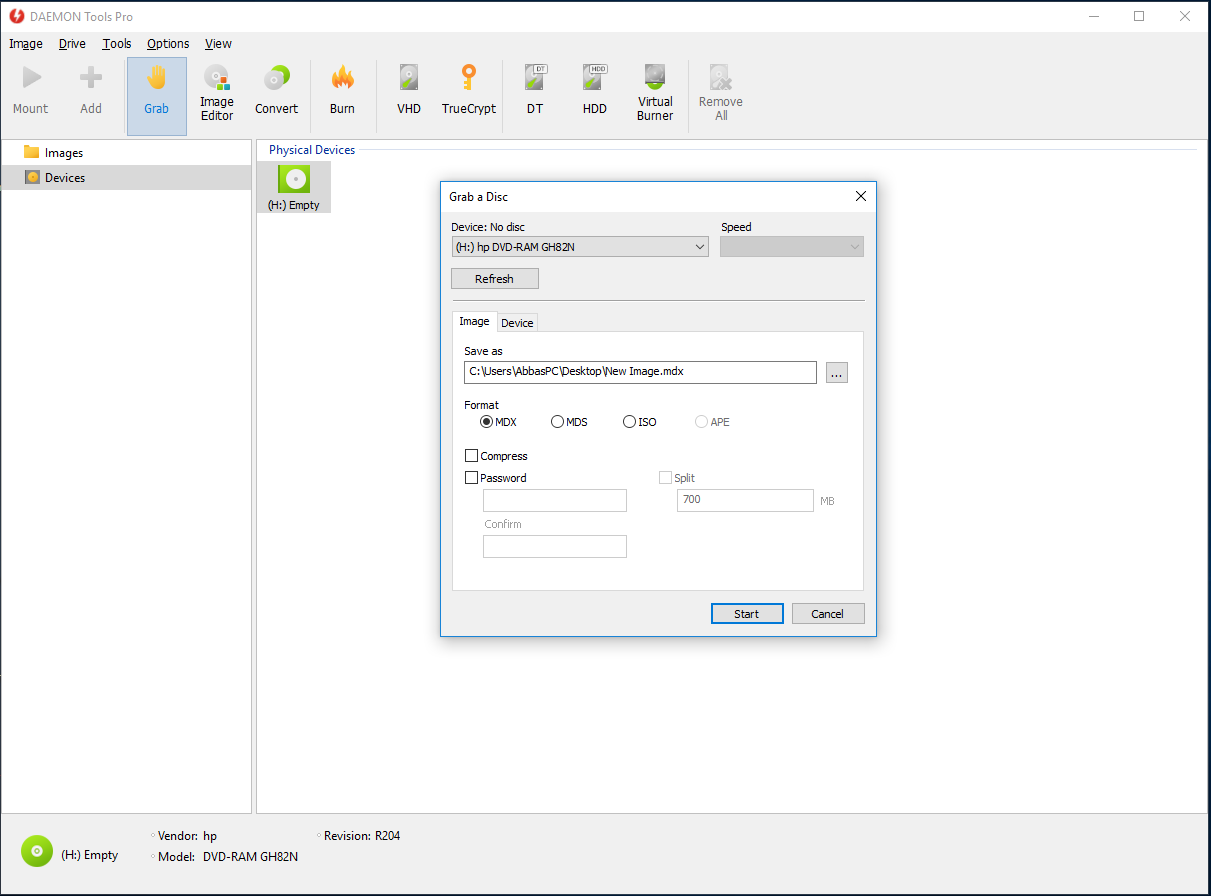Image resolution: width=1211 pixels, height=896 pixels.
Task: Click the Save as path field
Action: point(640,372)
